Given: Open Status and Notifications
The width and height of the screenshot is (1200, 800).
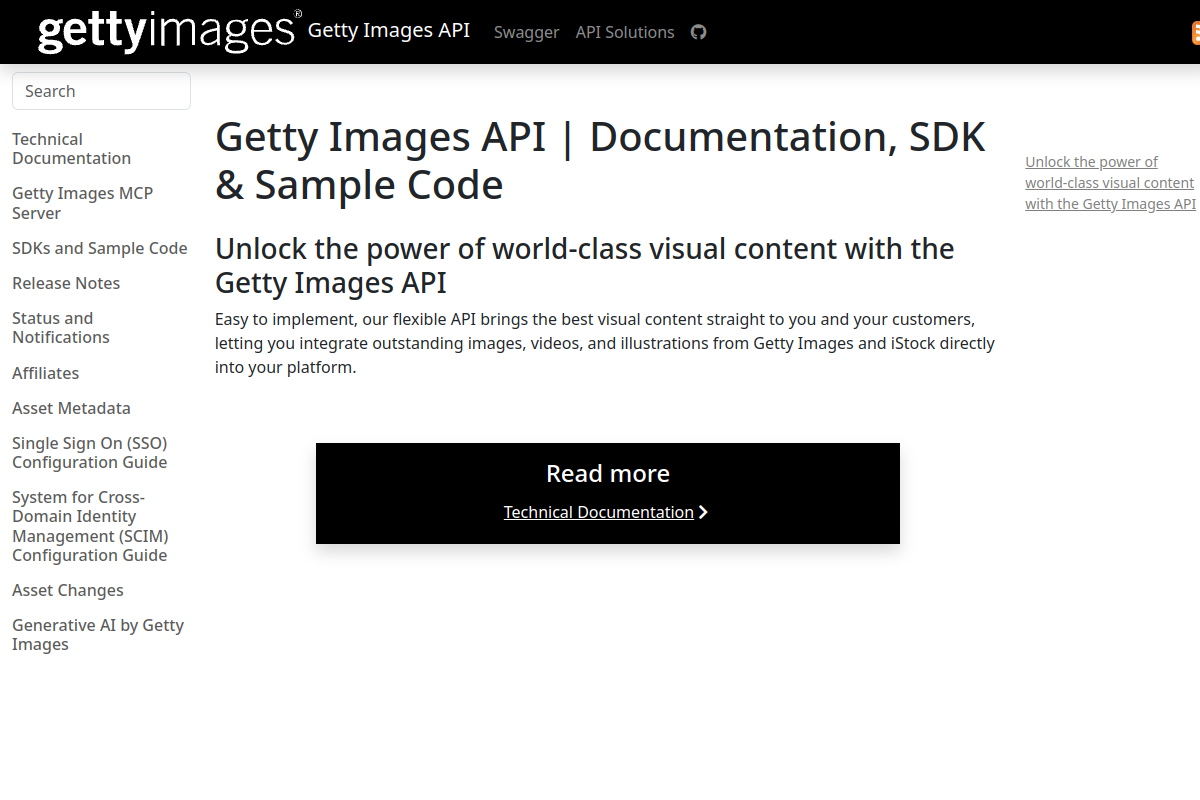Looking at the screenshot, I should coord(61,328).
